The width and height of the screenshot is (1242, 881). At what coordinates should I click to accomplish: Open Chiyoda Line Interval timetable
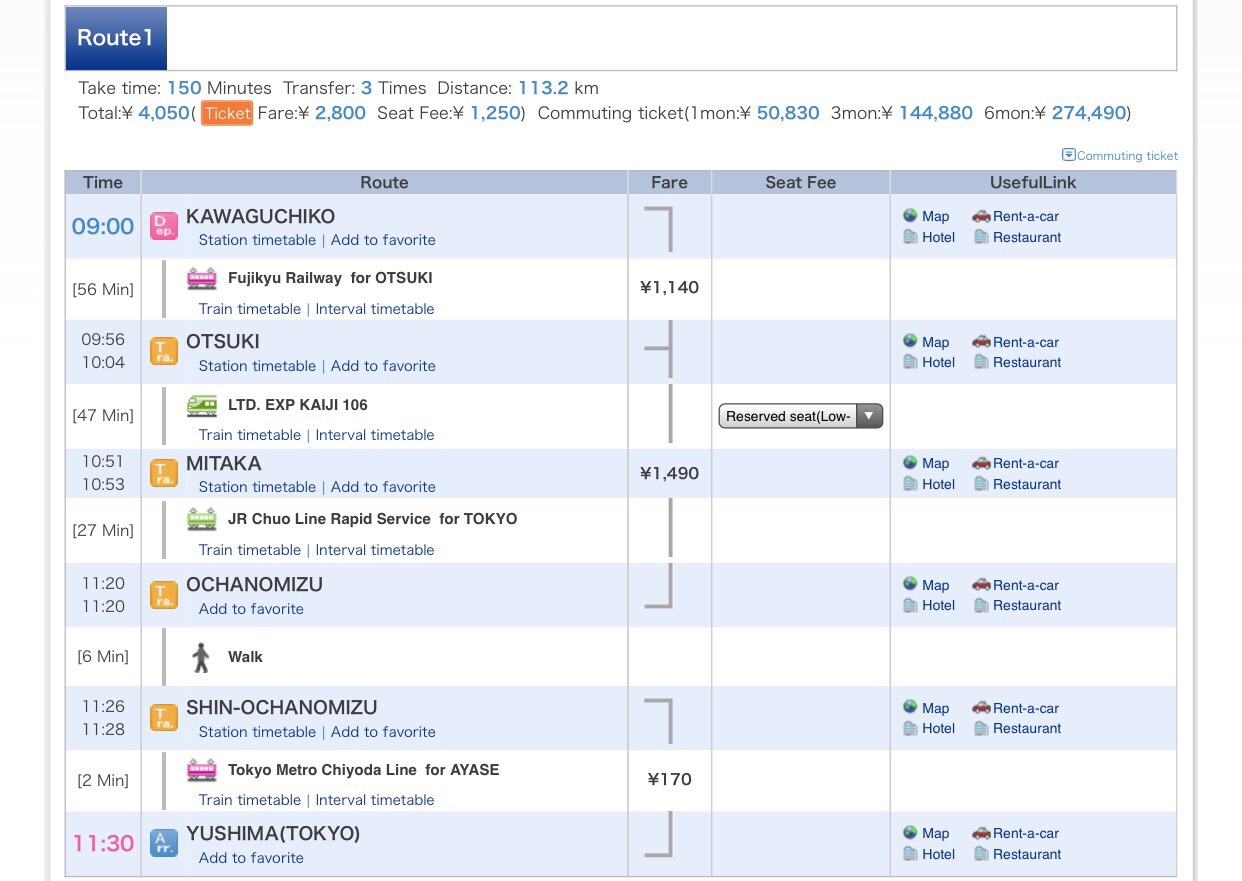(375, 800)
